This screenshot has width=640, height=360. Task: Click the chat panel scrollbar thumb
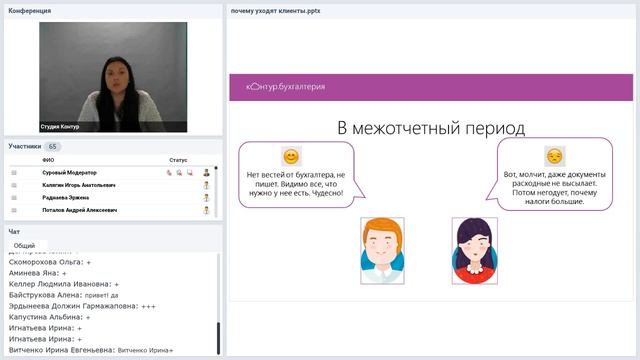[218, 338]
